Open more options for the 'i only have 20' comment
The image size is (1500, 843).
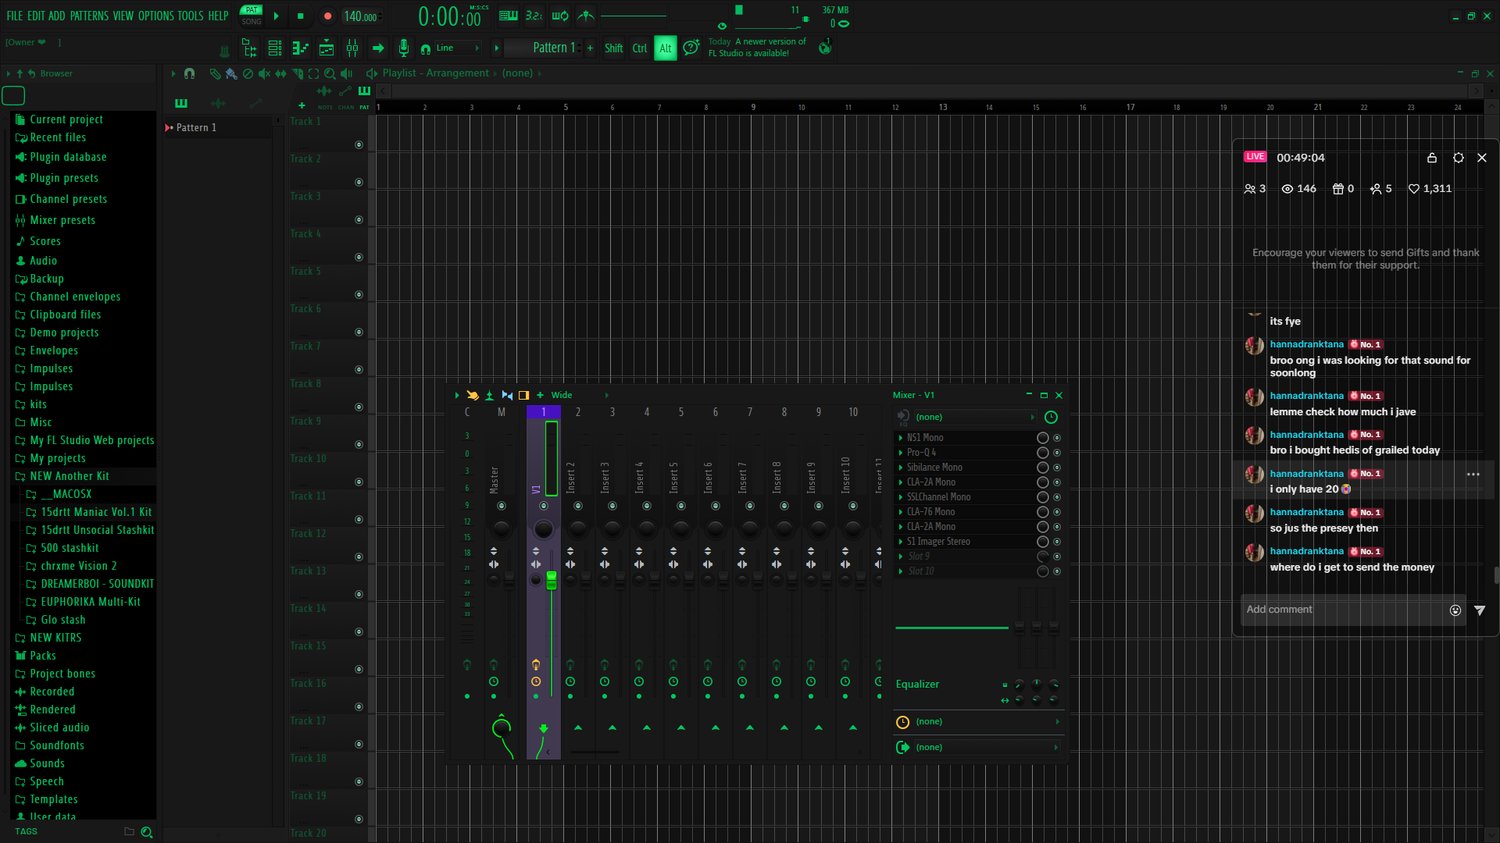tap(1473, 474)
